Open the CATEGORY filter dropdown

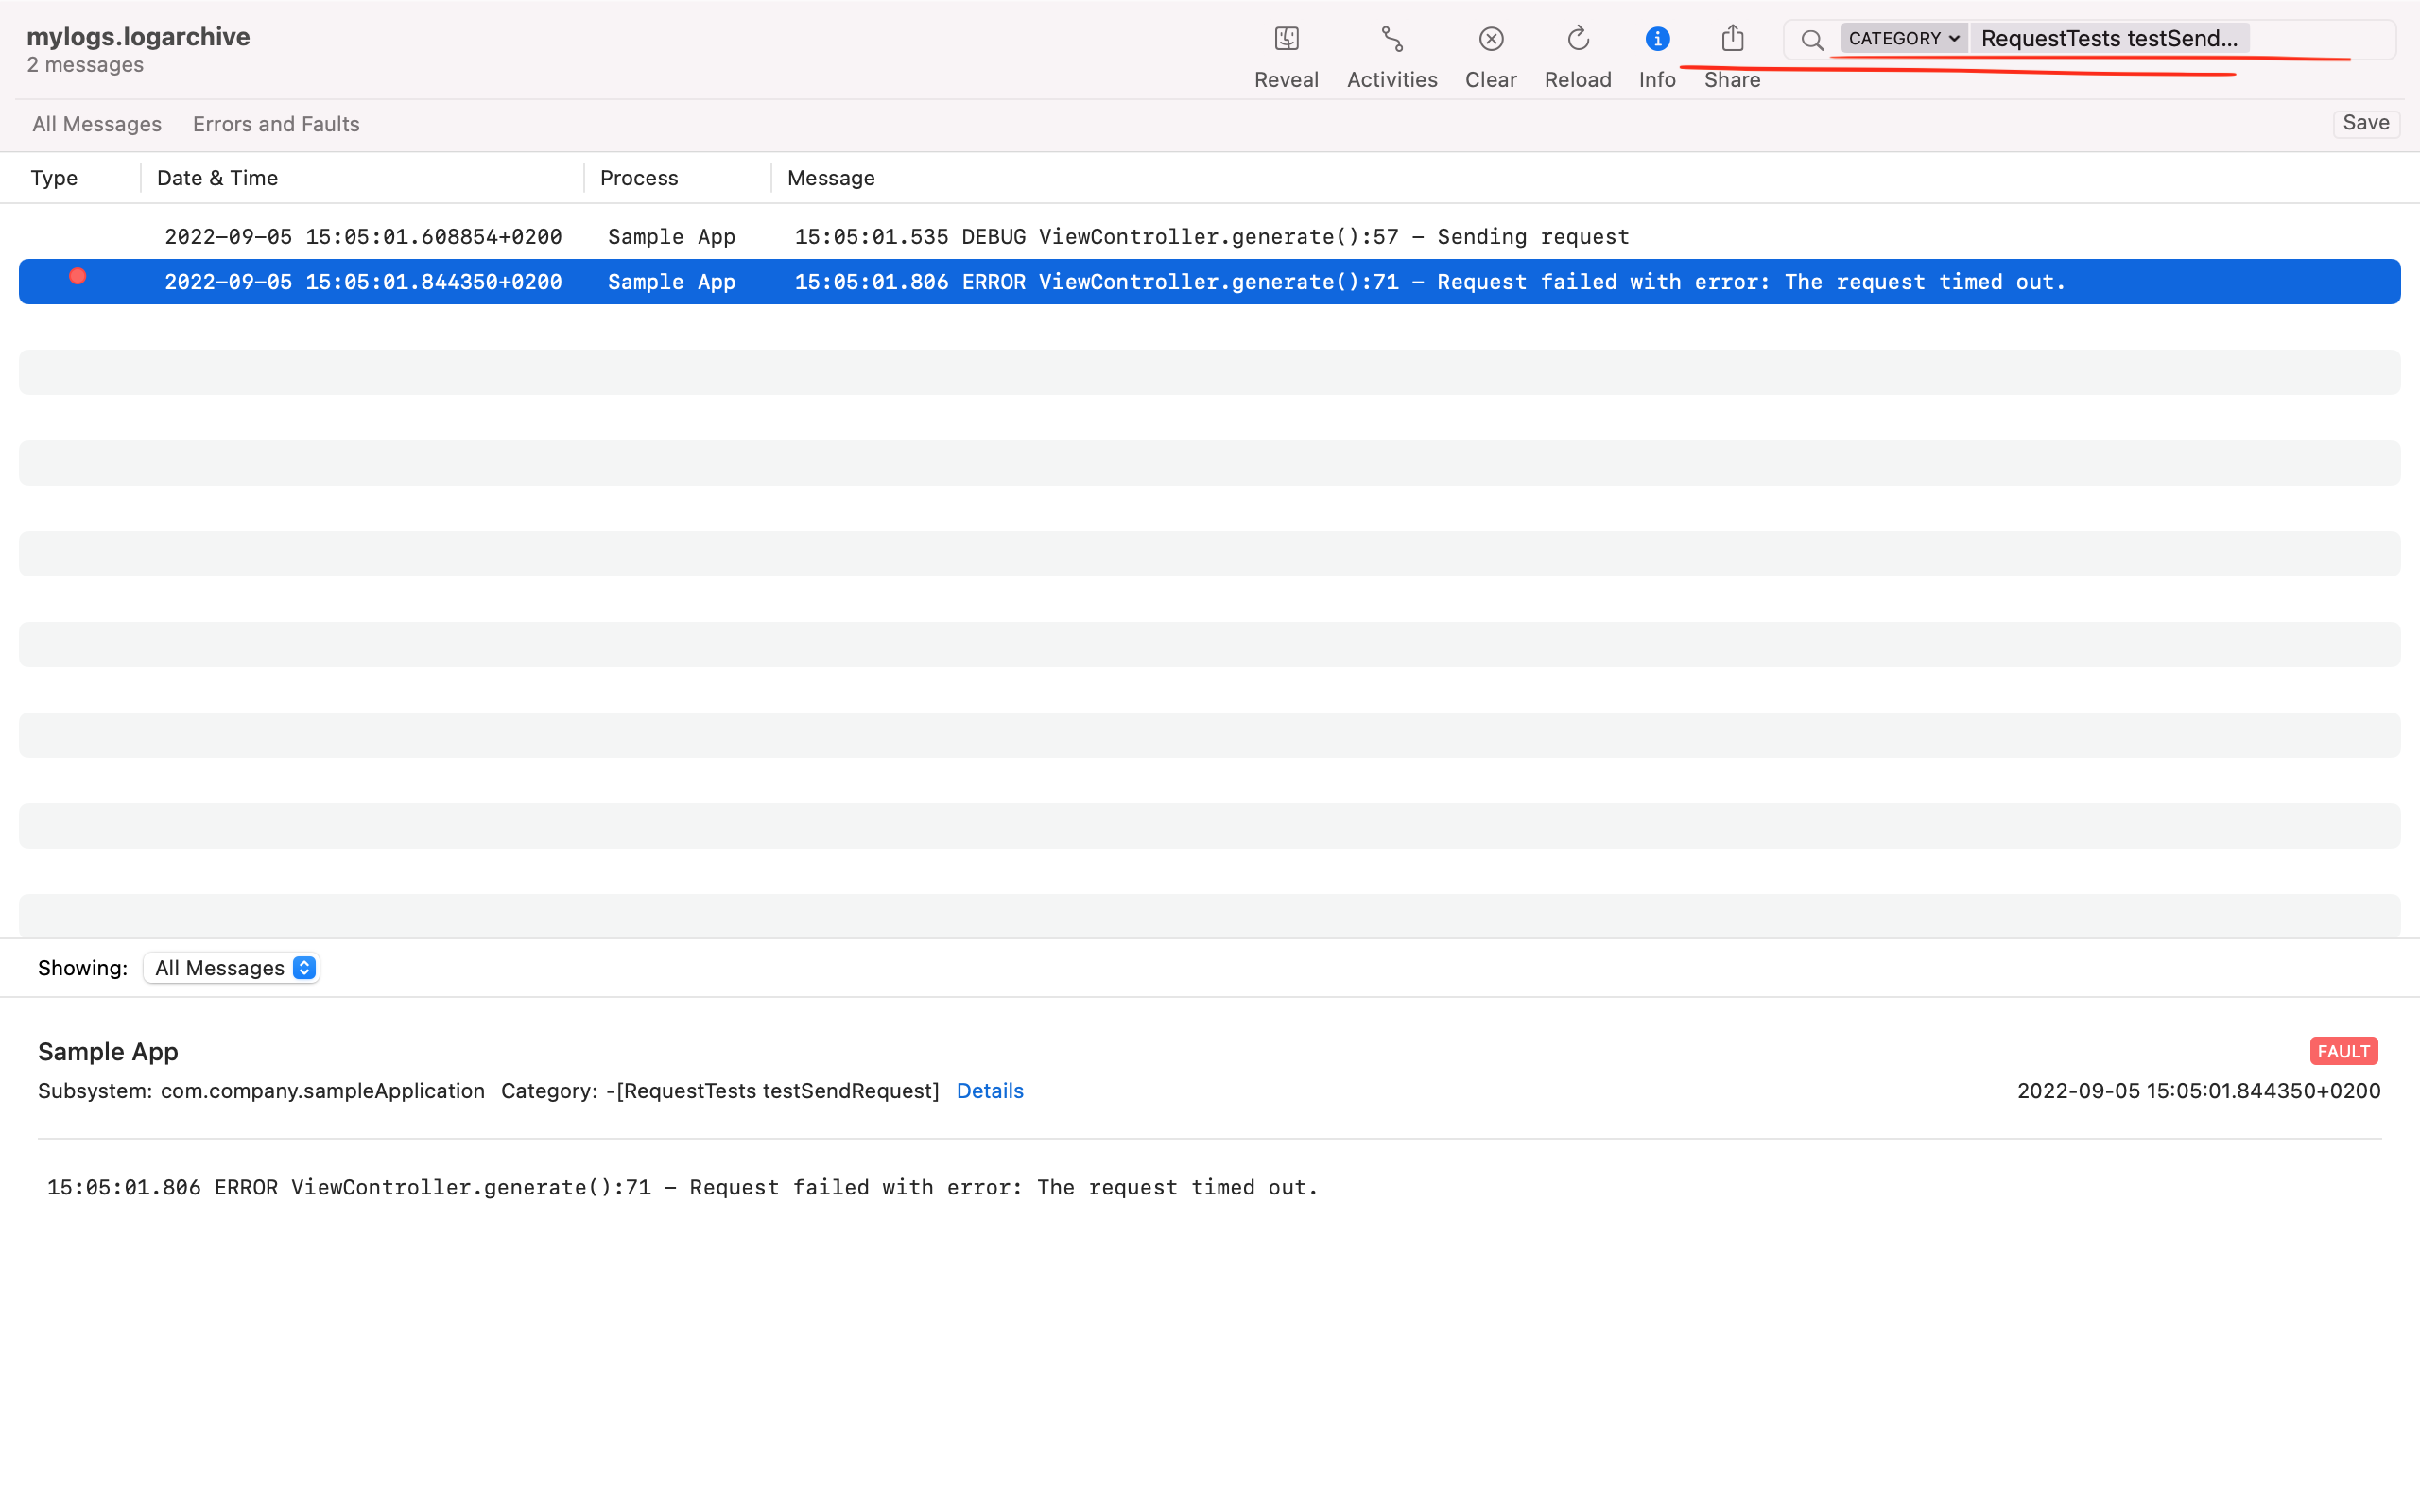click(1903, 38)
